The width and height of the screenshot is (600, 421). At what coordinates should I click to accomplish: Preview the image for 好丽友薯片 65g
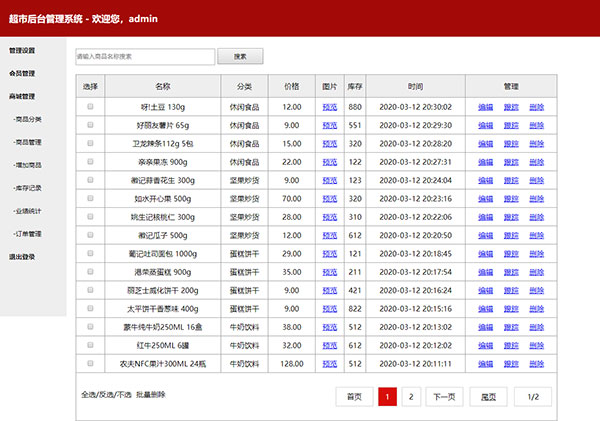tap(330, 126)
